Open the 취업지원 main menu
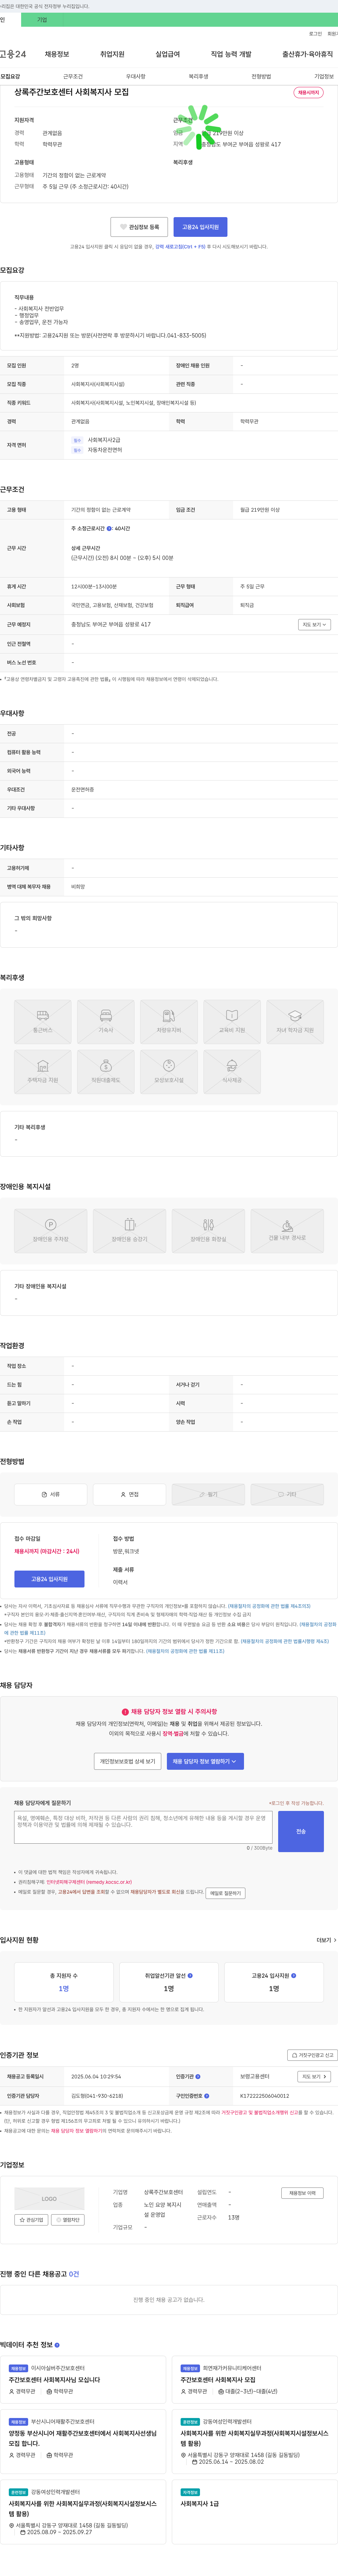338x2576 pixels. pos(112,54)
